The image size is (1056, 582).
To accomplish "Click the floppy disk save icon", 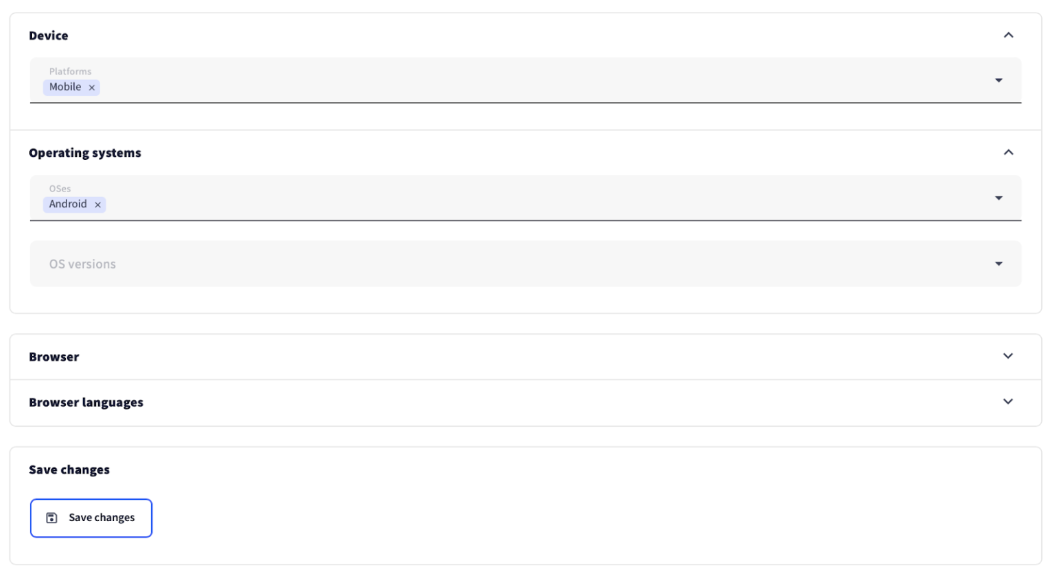I will tap(52, 518).
